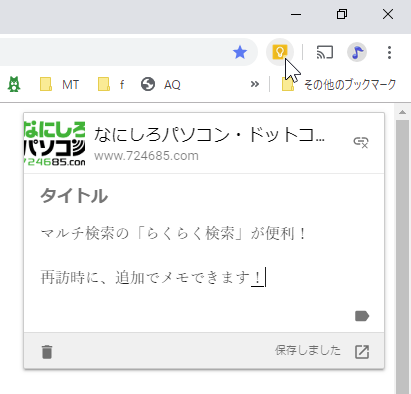Close the Chrome window
Viewport: 411px width, 394px height.
pos(388,14)
